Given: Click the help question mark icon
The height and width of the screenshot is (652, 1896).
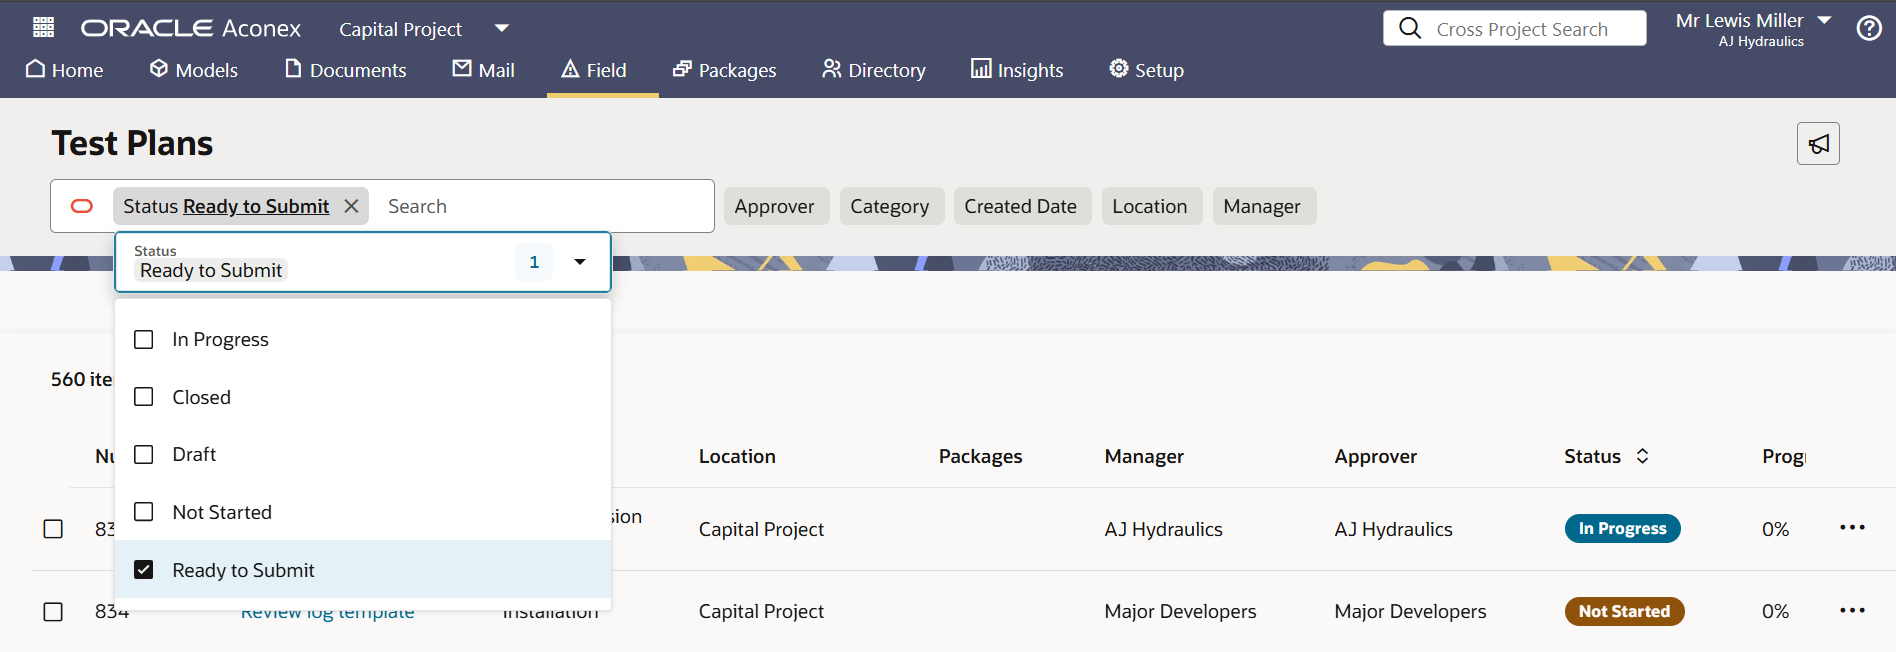Looking at the screenshot, I should pyautogui.click(x=1868, y=29).
